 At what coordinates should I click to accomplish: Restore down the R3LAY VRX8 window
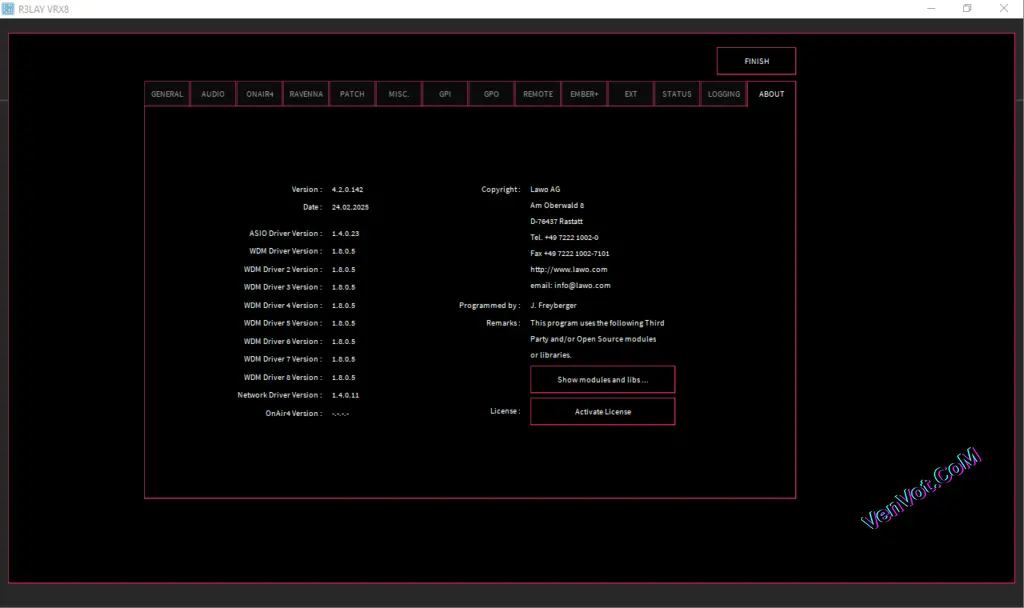pyautogui.click(x=967, y=8)
